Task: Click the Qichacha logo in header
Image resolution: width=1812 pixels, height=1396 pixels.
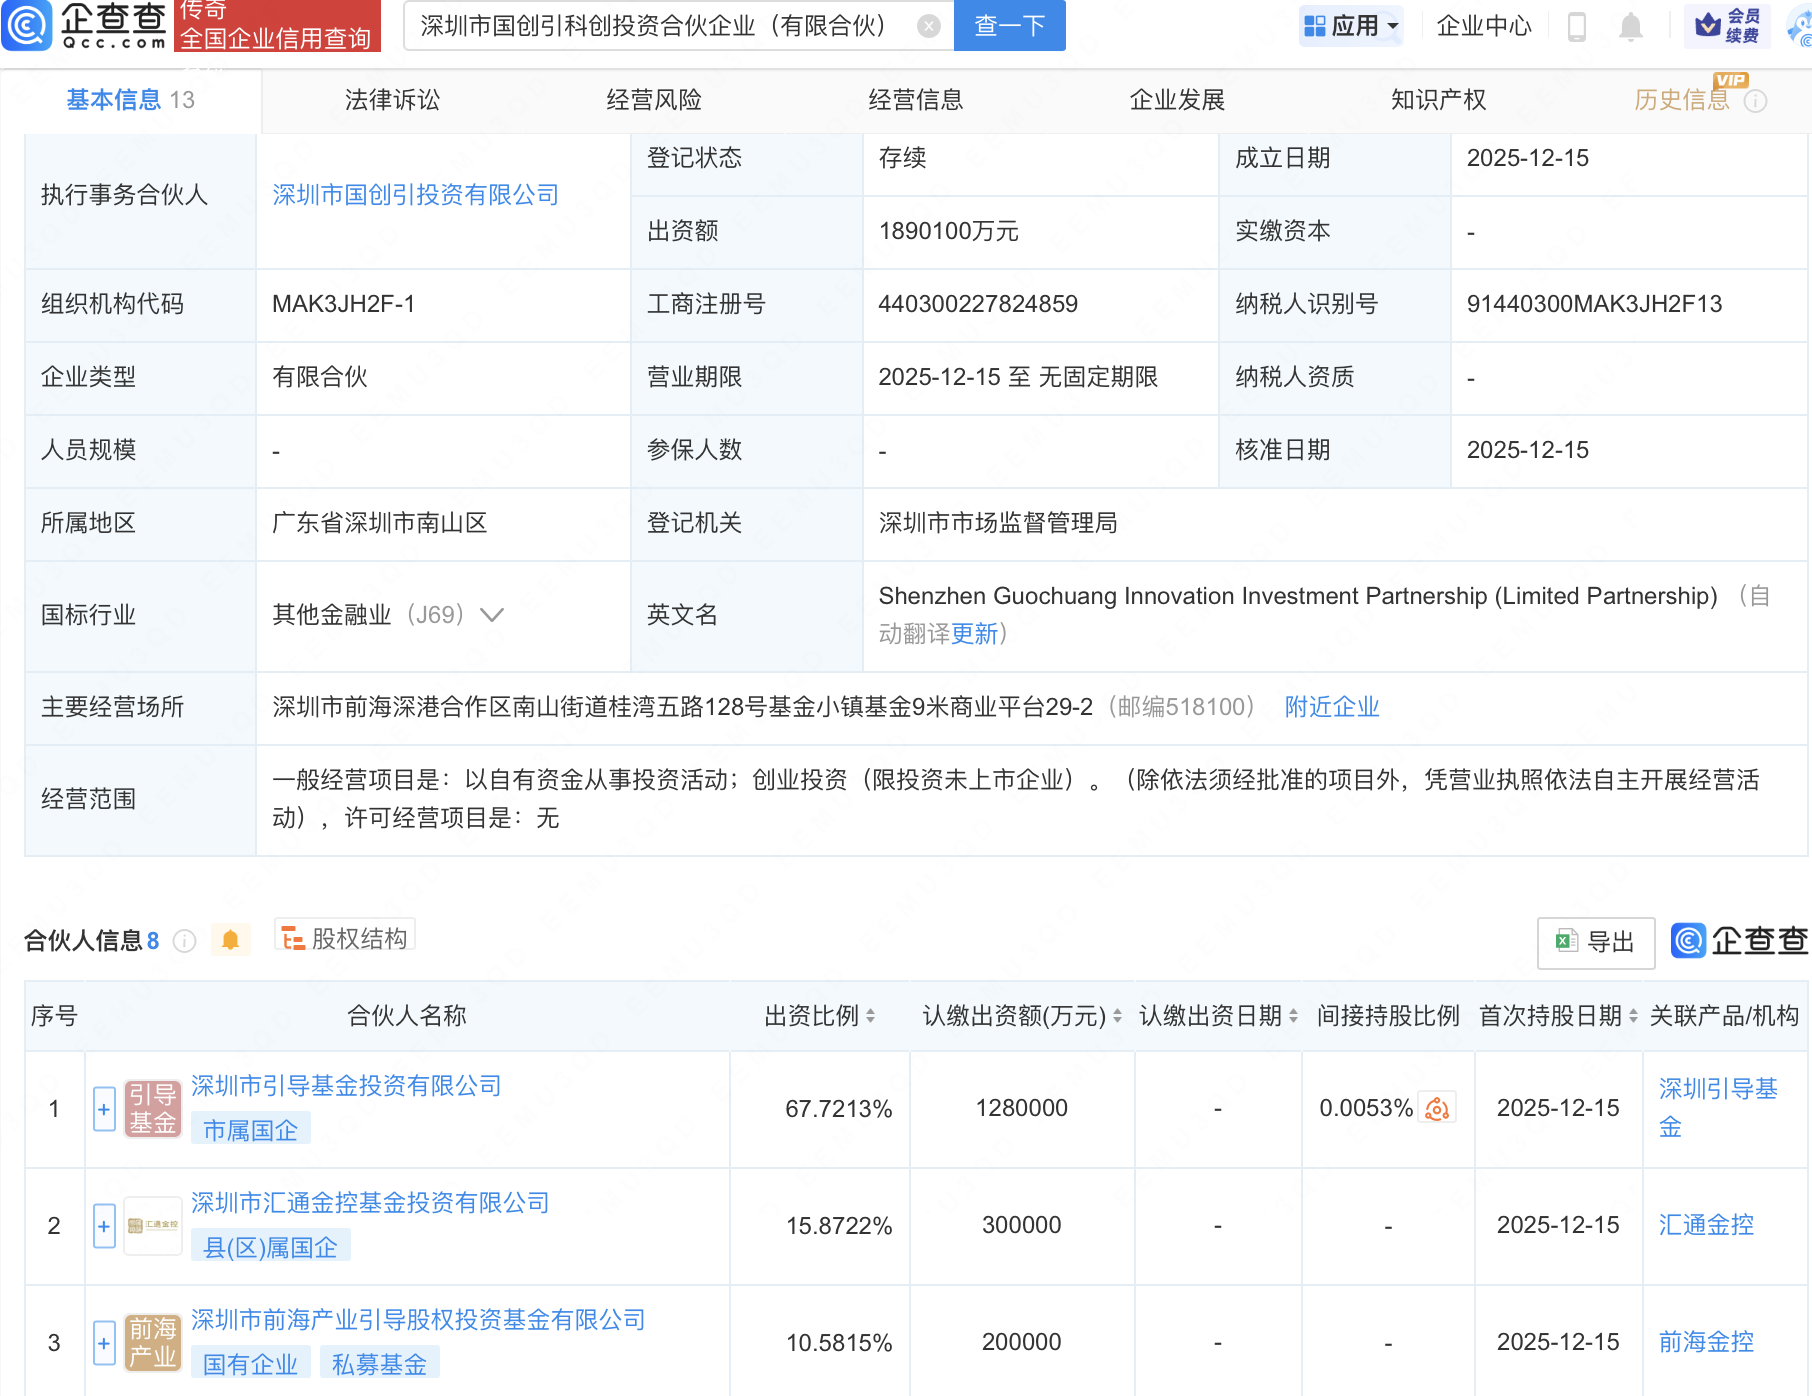Action: (x=85, y=25)
